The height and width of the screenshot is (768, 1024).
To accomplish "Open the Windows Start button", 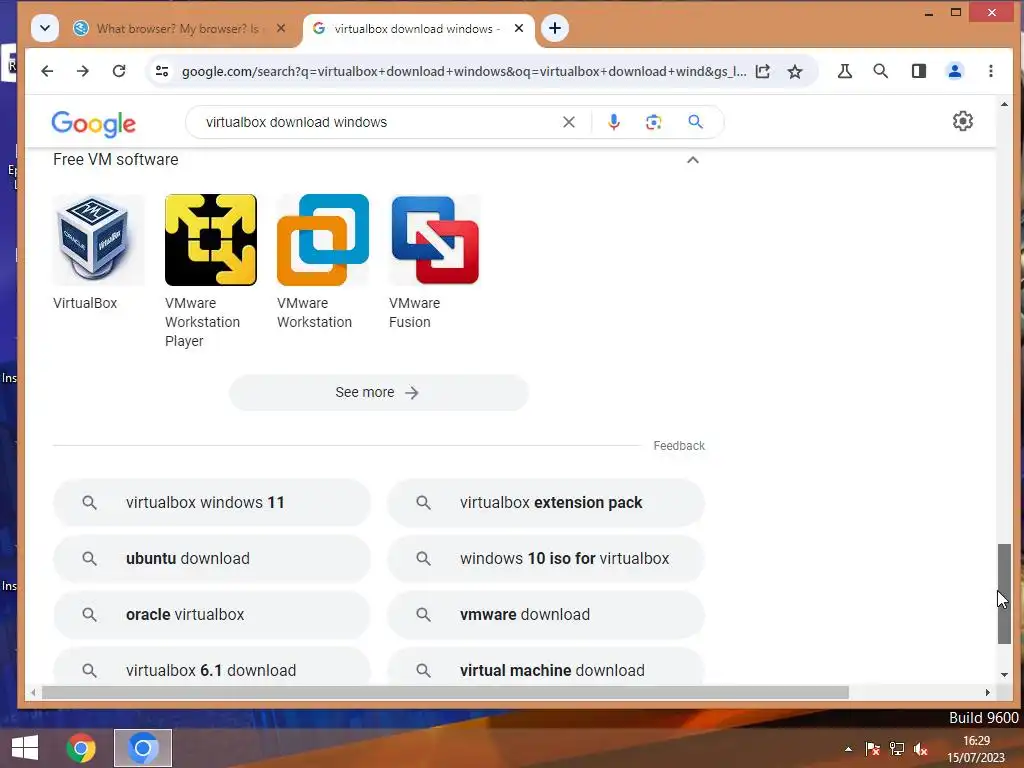I will (25, 748).
